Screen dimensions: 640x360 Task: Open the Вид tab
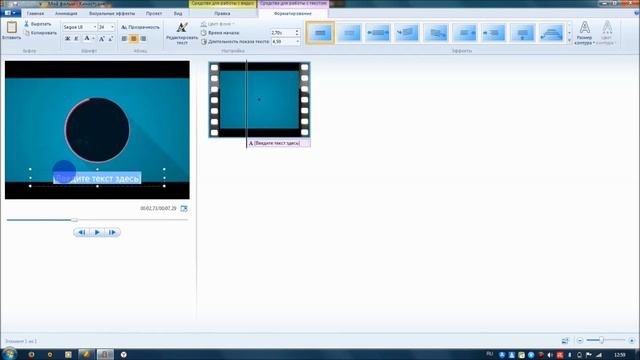pos(178,13)
